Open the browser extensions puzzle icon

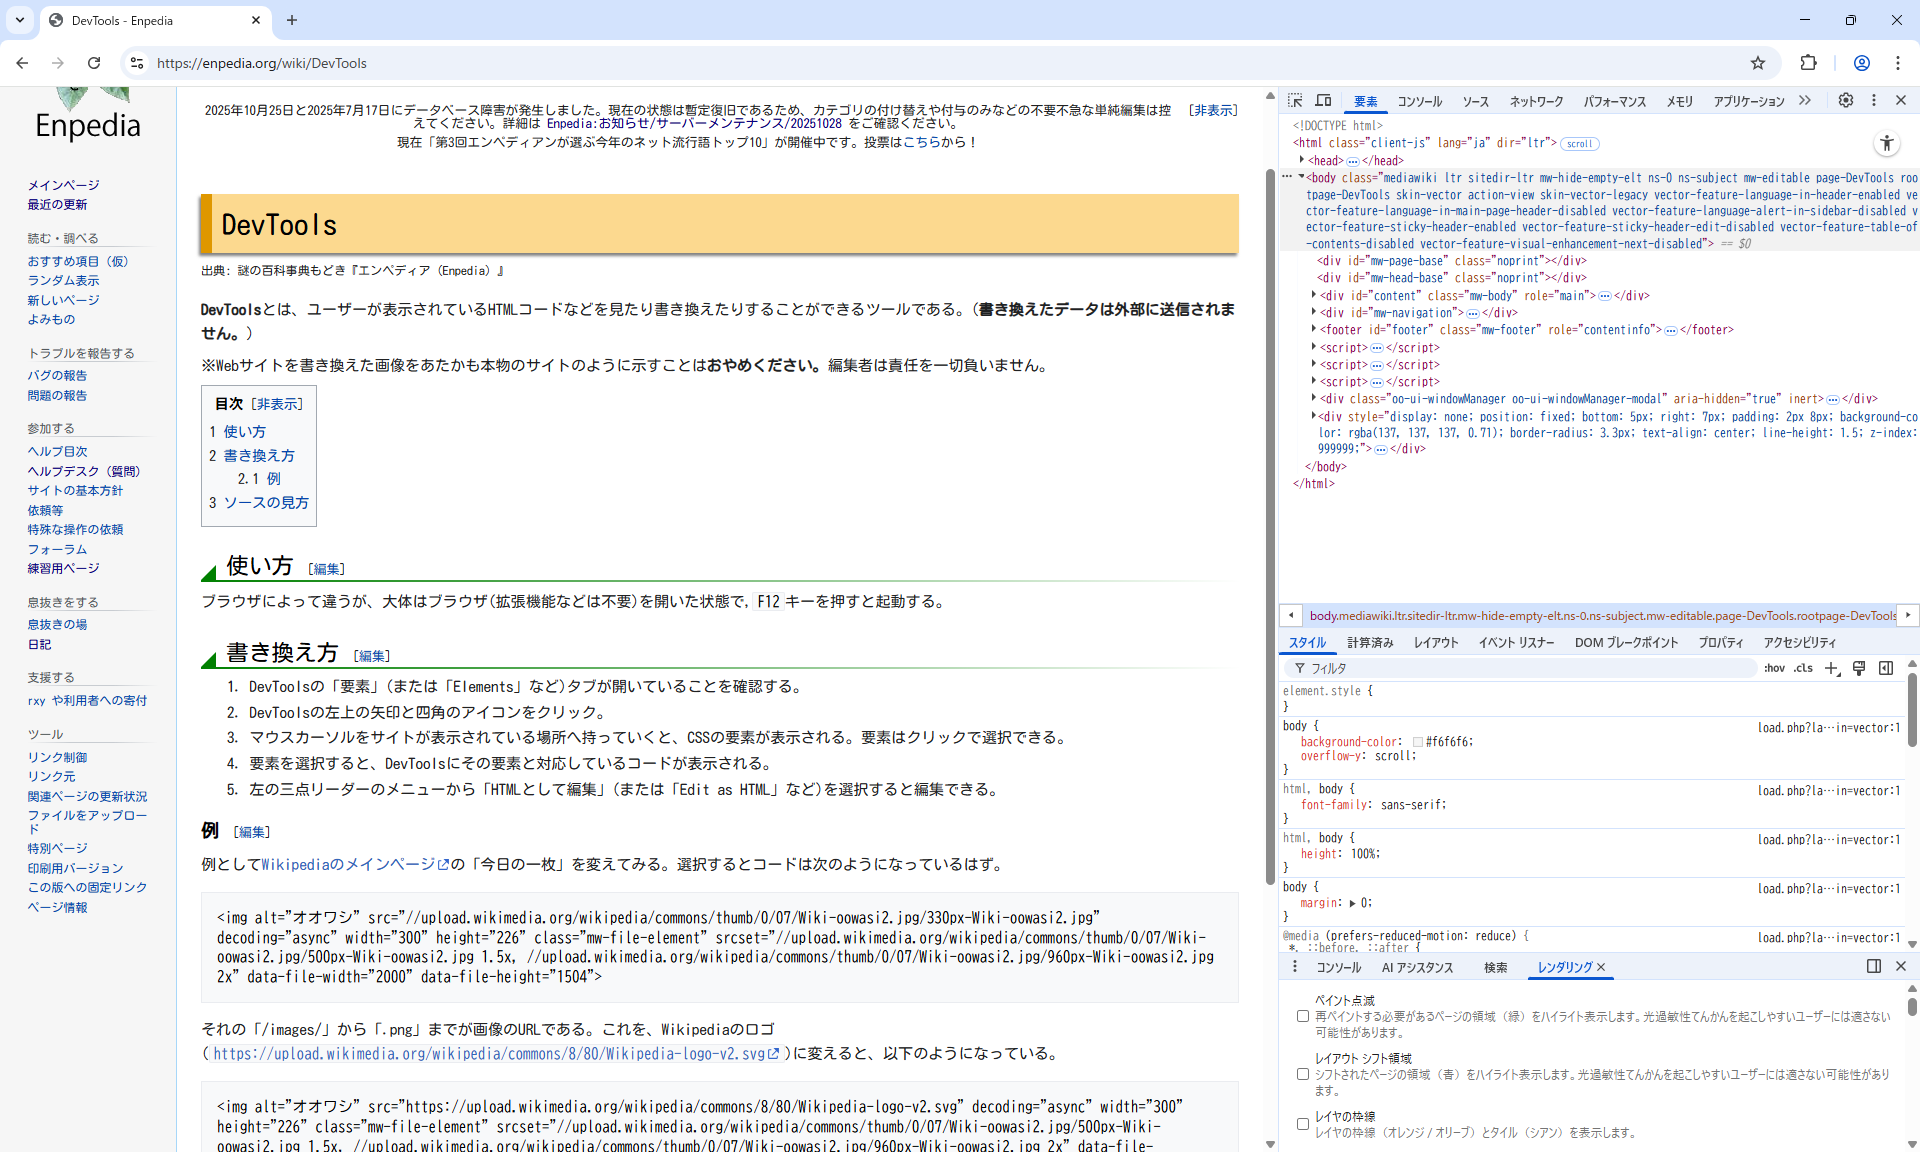[1808, 63]
